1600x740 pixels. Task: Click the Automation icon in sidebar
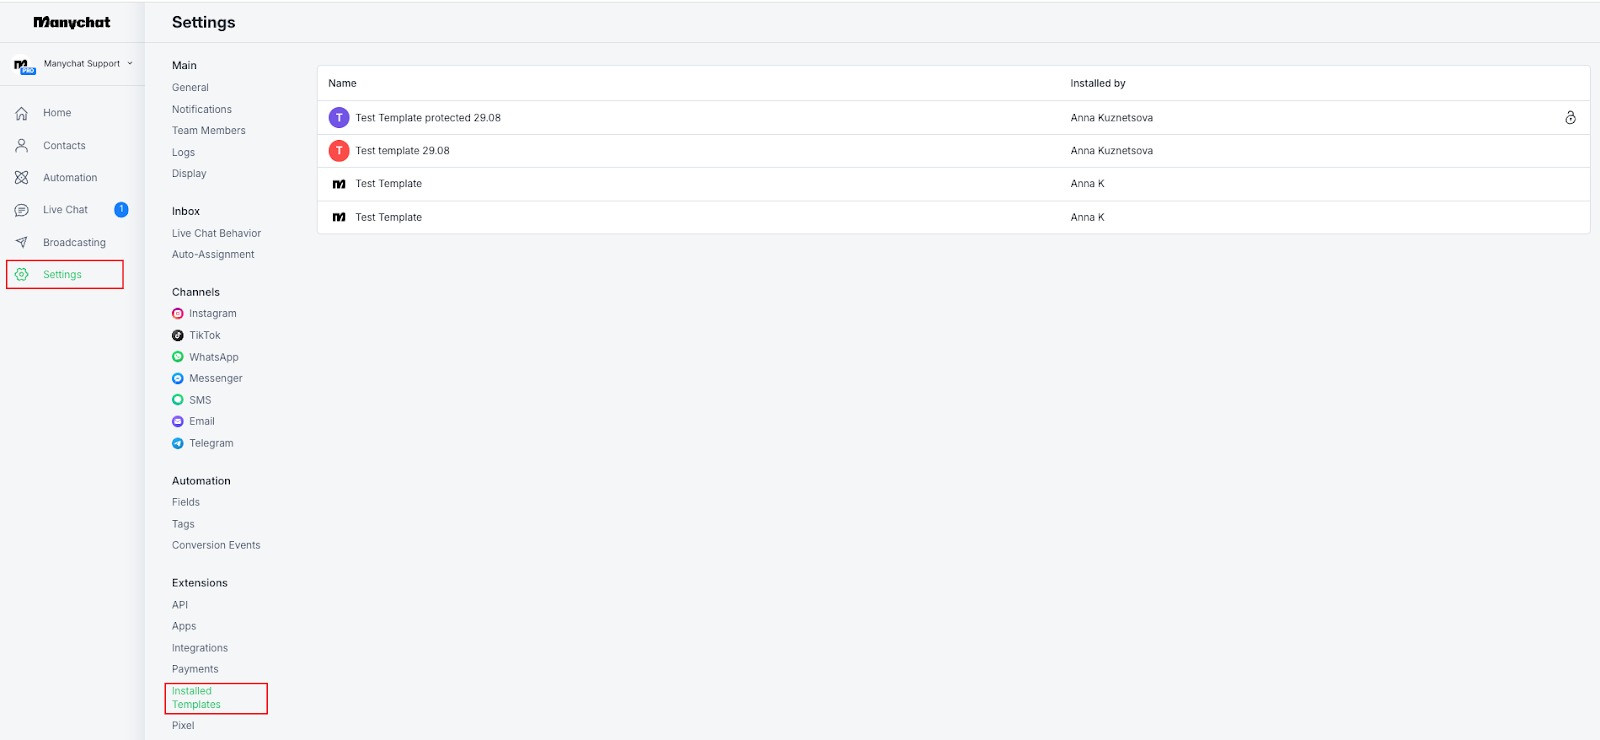pos(21,178)
